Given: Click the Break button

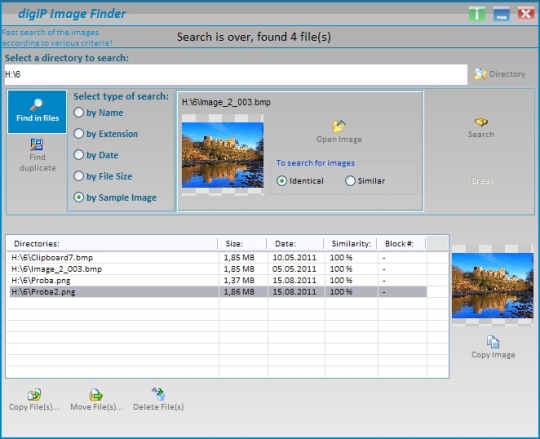Looking at the screenshot, I should pos(481,180).
